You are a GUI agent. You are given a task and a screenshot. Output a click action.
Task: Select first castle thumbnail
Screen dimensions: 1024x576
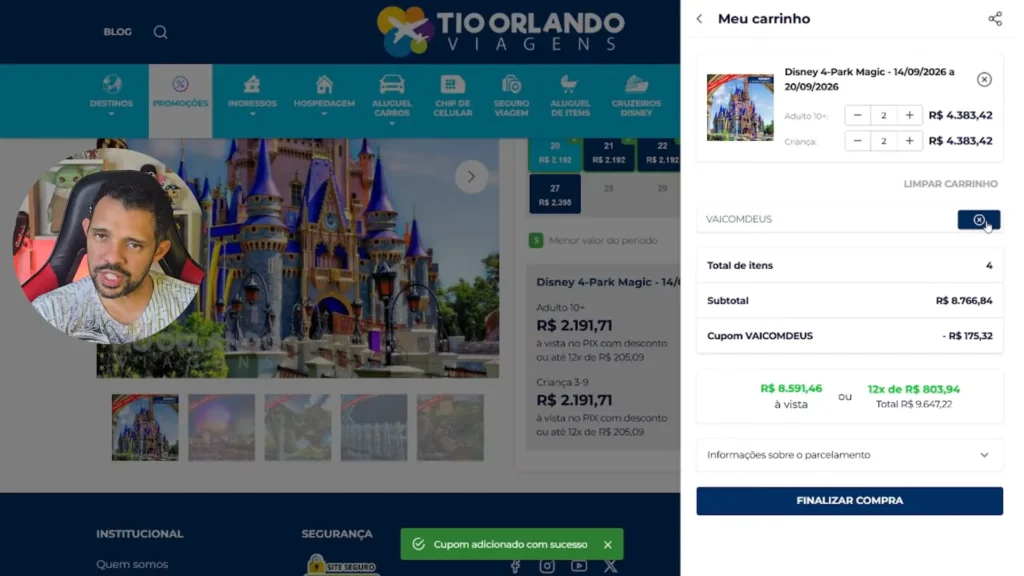(145, 428)
